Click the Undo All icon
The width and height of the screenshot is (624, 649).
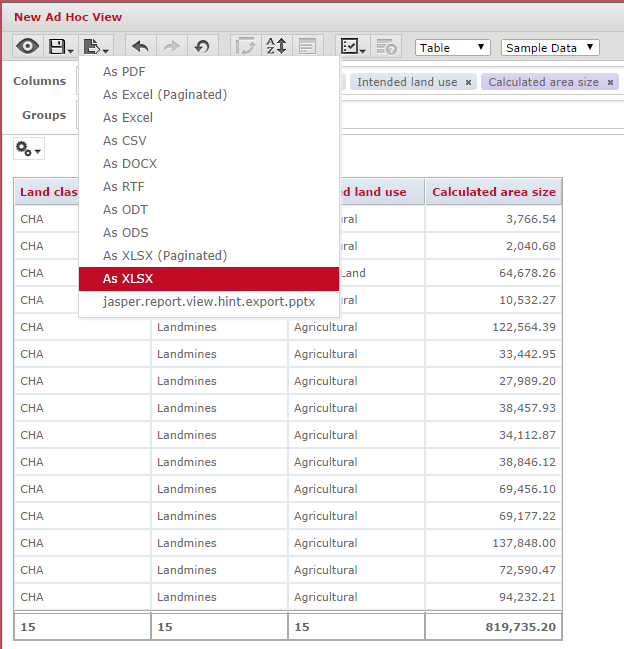pos(201,47)
